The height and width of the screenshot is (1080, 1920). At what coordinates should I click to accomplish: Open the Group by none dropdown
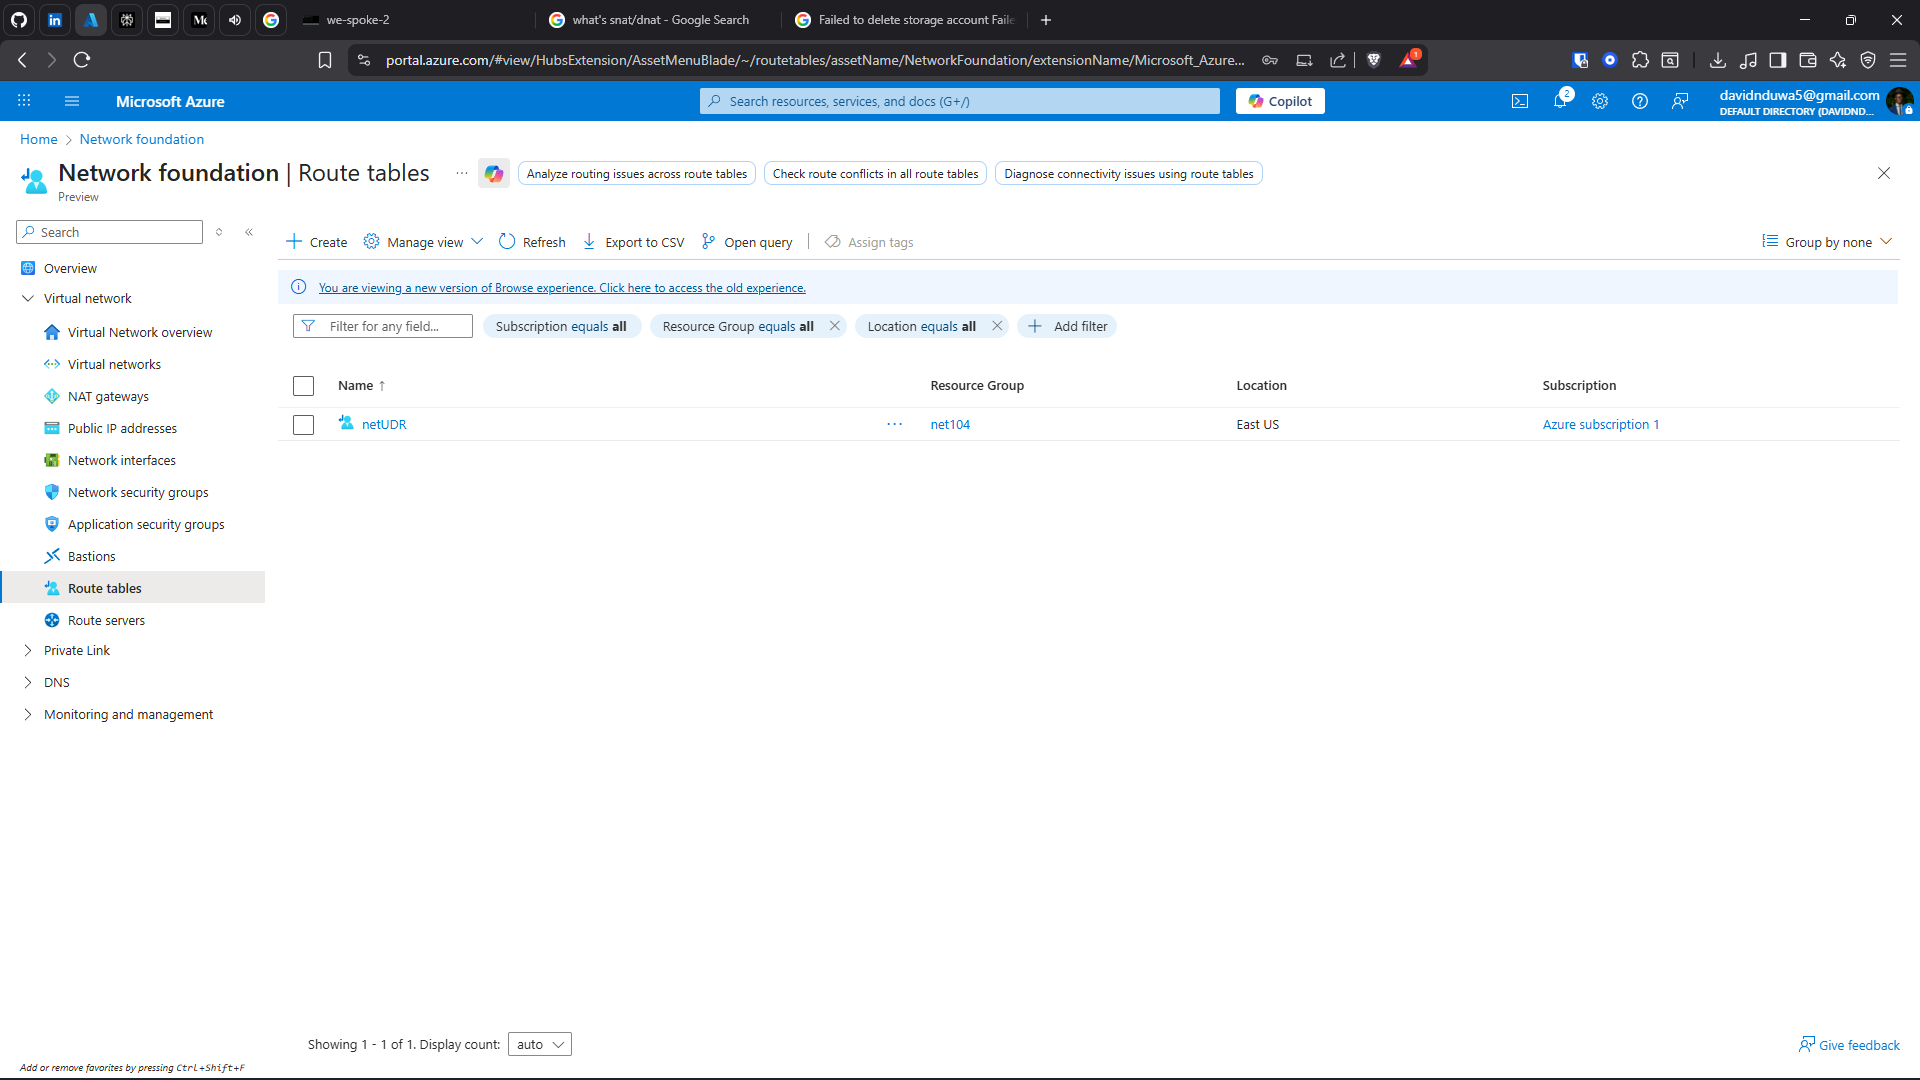tap(1827, 242)
